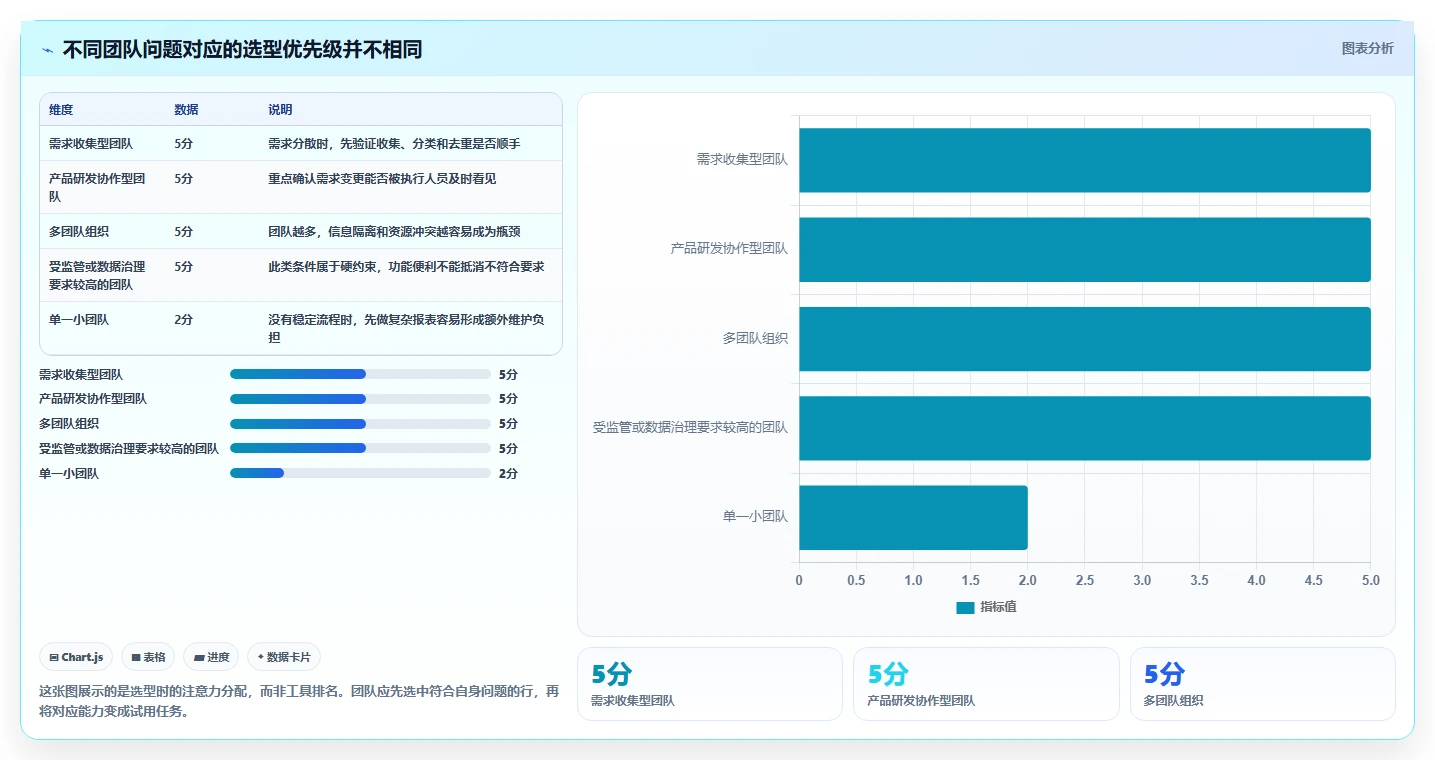Image resolution: width=1435 pixels, height=760 pixels.
Task: Select the Chart.js tag chip
Action: [76, 657]
